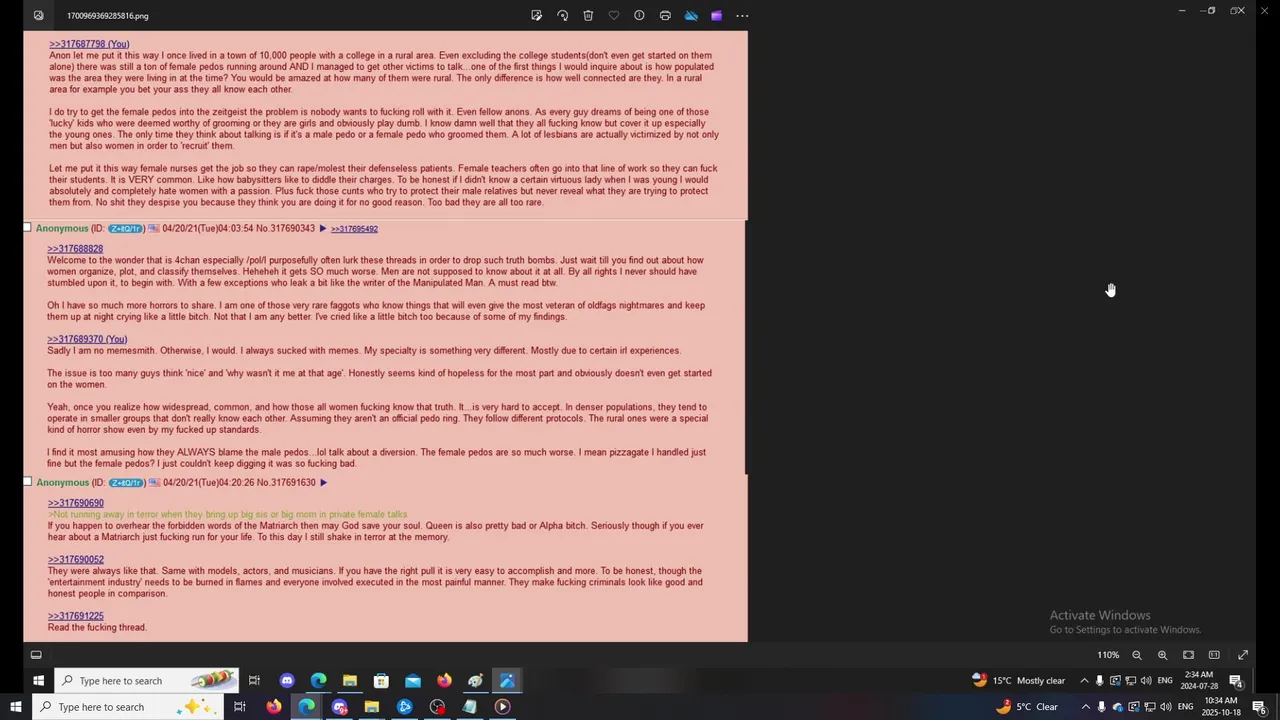Viewport: 1280px width, 720px height.
Task: Click the timestamp 04/20/21(Tue)04:20:26
Action: coord(208,482)
